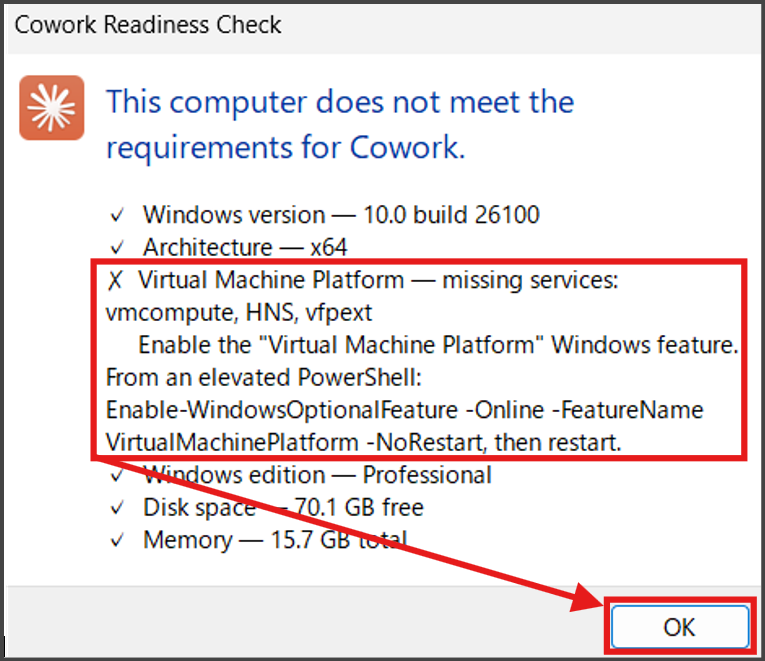
Task: Click the checkmark beside Memory
Action: (x=118, y=541)
